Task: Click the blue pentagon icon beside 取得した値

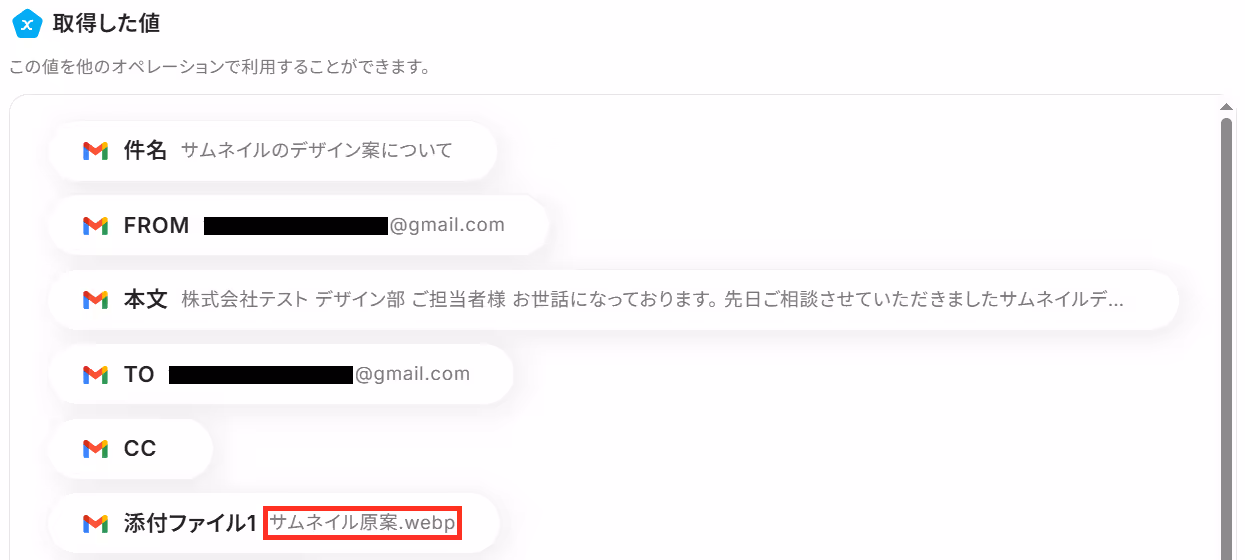Action: tap(26, 22)
